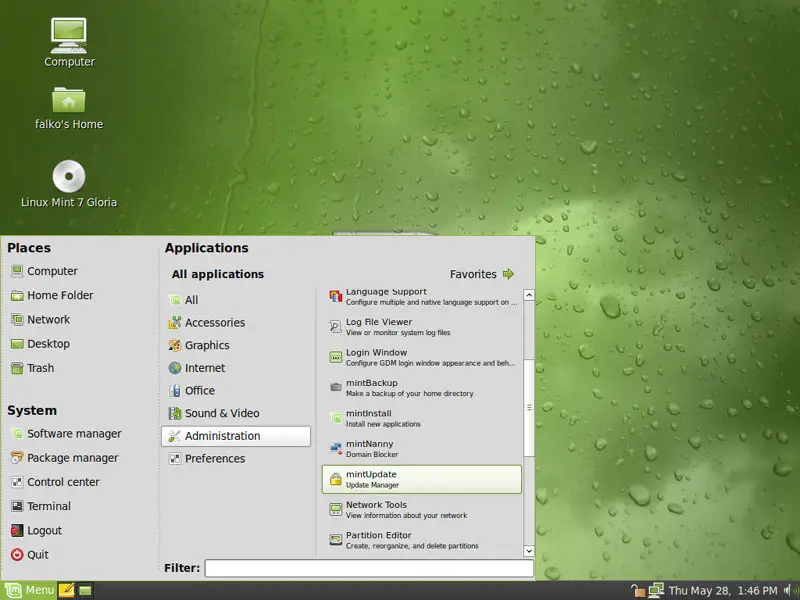Click the mintBackup app icon
800x600 pixels.
pyautogui.click(x=335, y=388)
